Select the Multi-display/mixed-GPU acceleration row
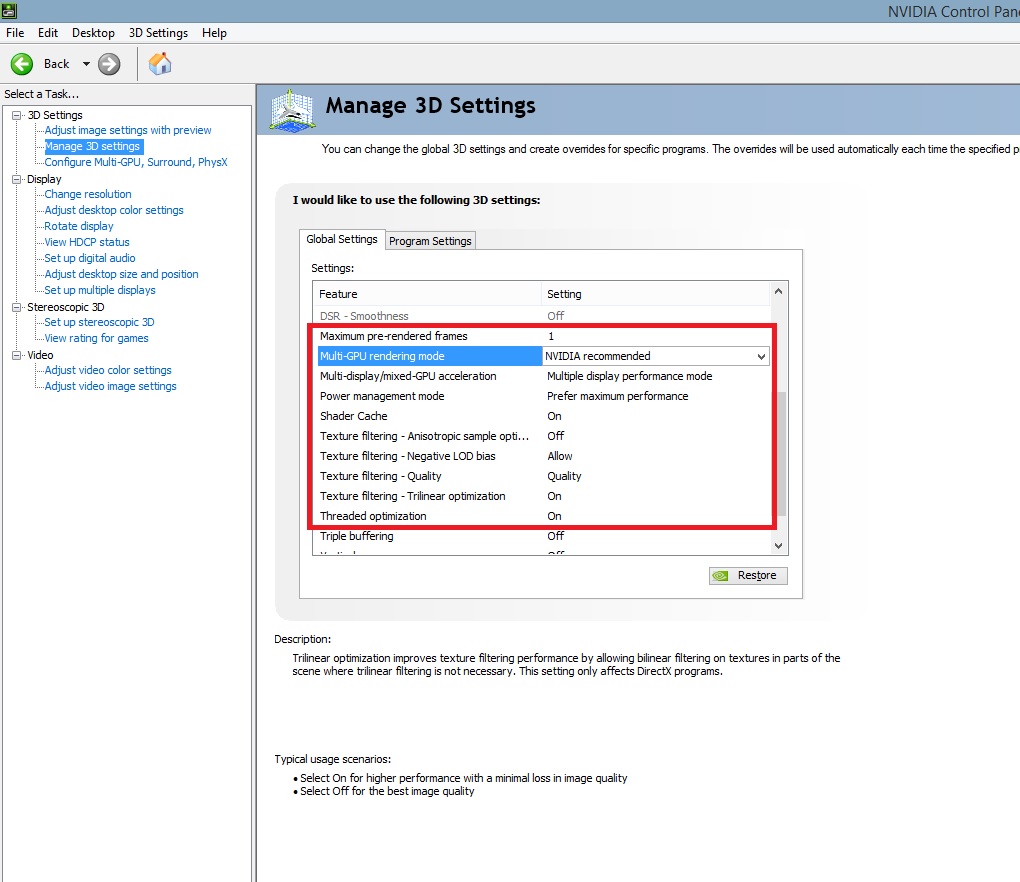 point(542,377)
